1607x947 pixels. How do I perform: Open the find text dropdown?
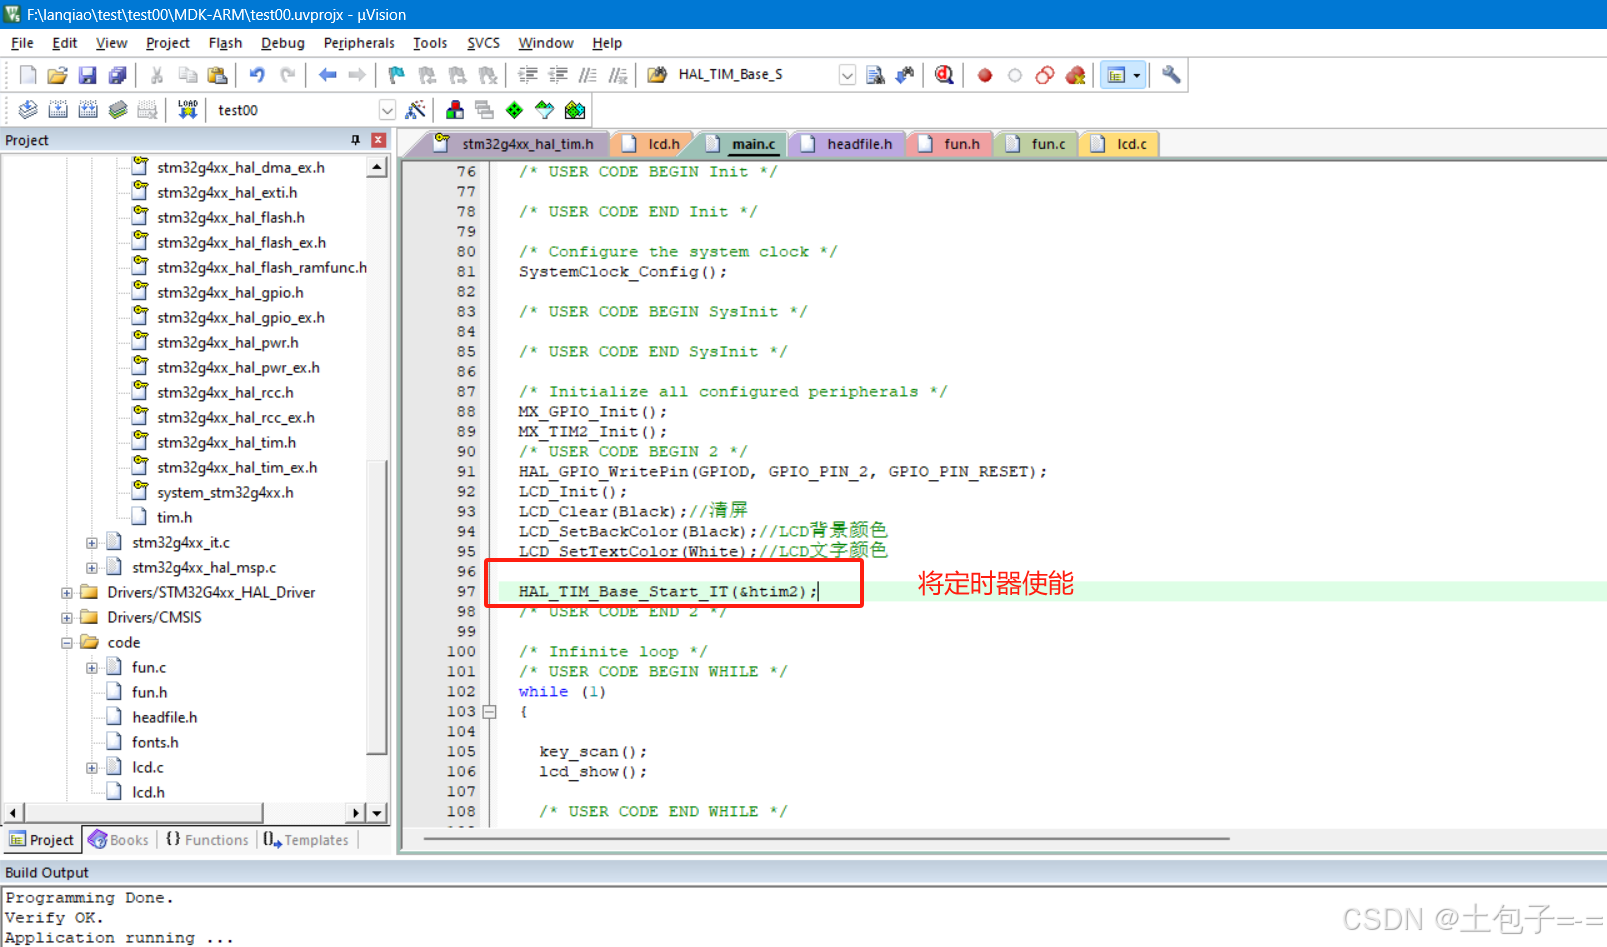pyautogui.click(x=847, y=75)
